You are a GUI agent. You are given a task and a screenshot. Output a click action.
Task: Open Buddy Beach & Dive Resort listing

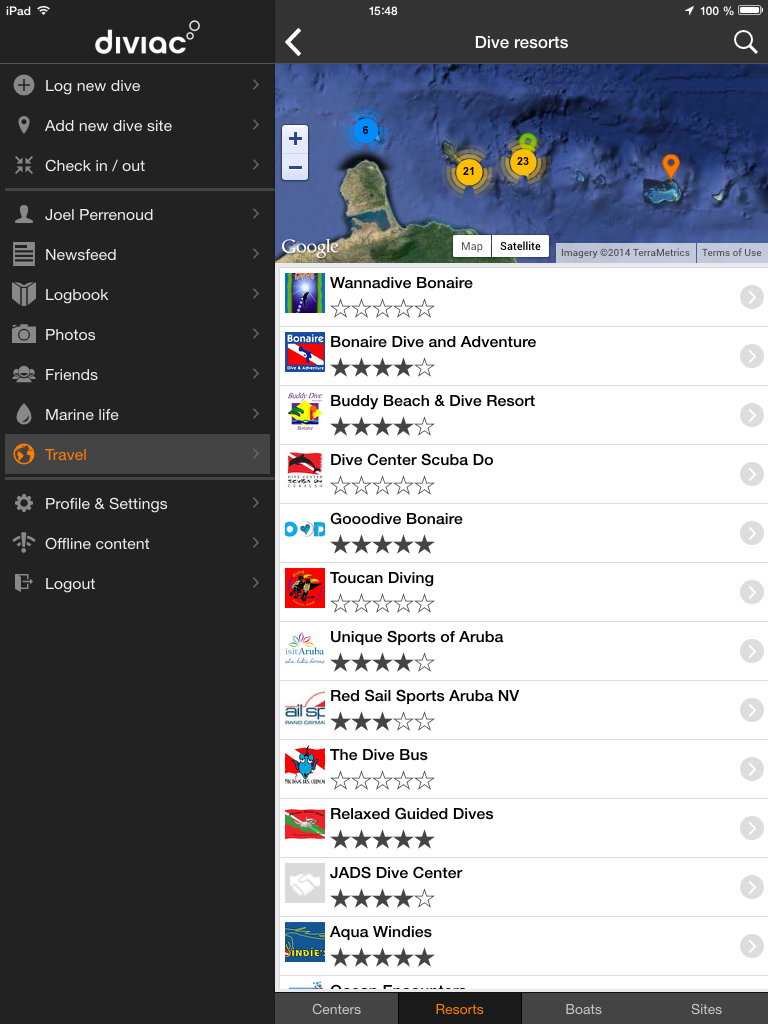pos(524,415)
